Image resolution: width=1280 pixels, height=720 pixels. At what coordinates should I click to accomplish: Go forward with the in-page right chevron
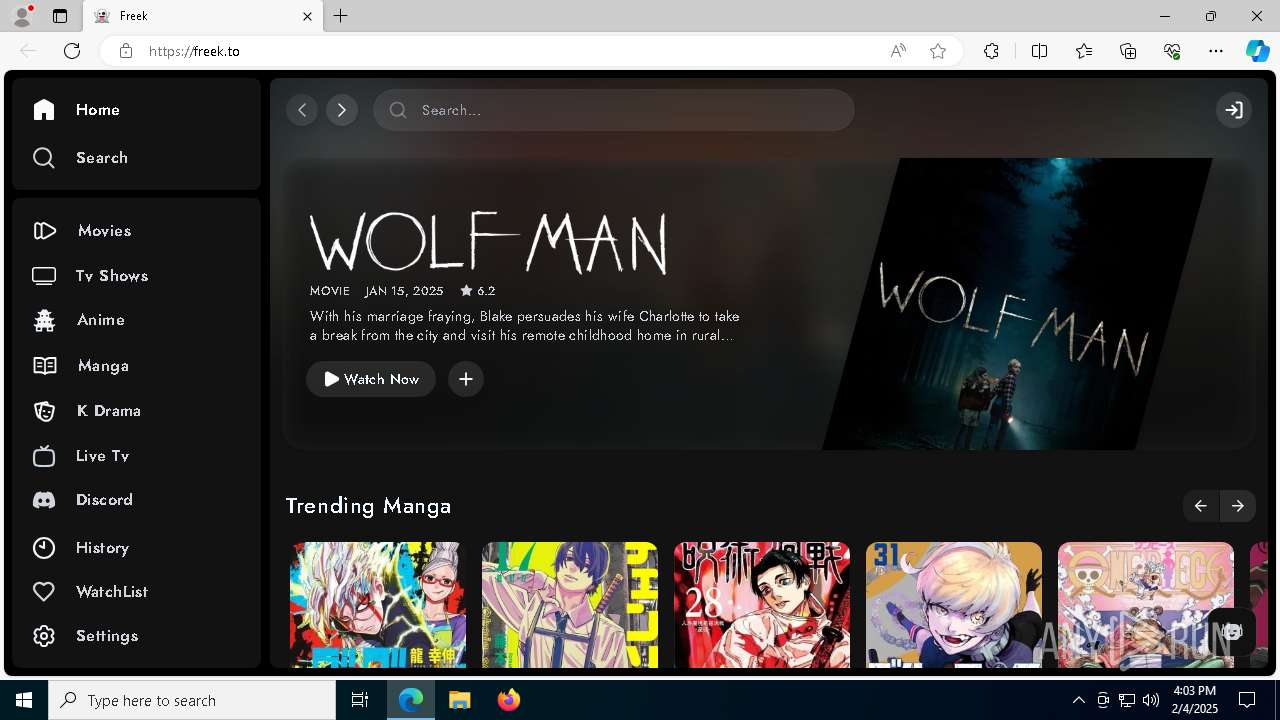[x=342, y=110]
